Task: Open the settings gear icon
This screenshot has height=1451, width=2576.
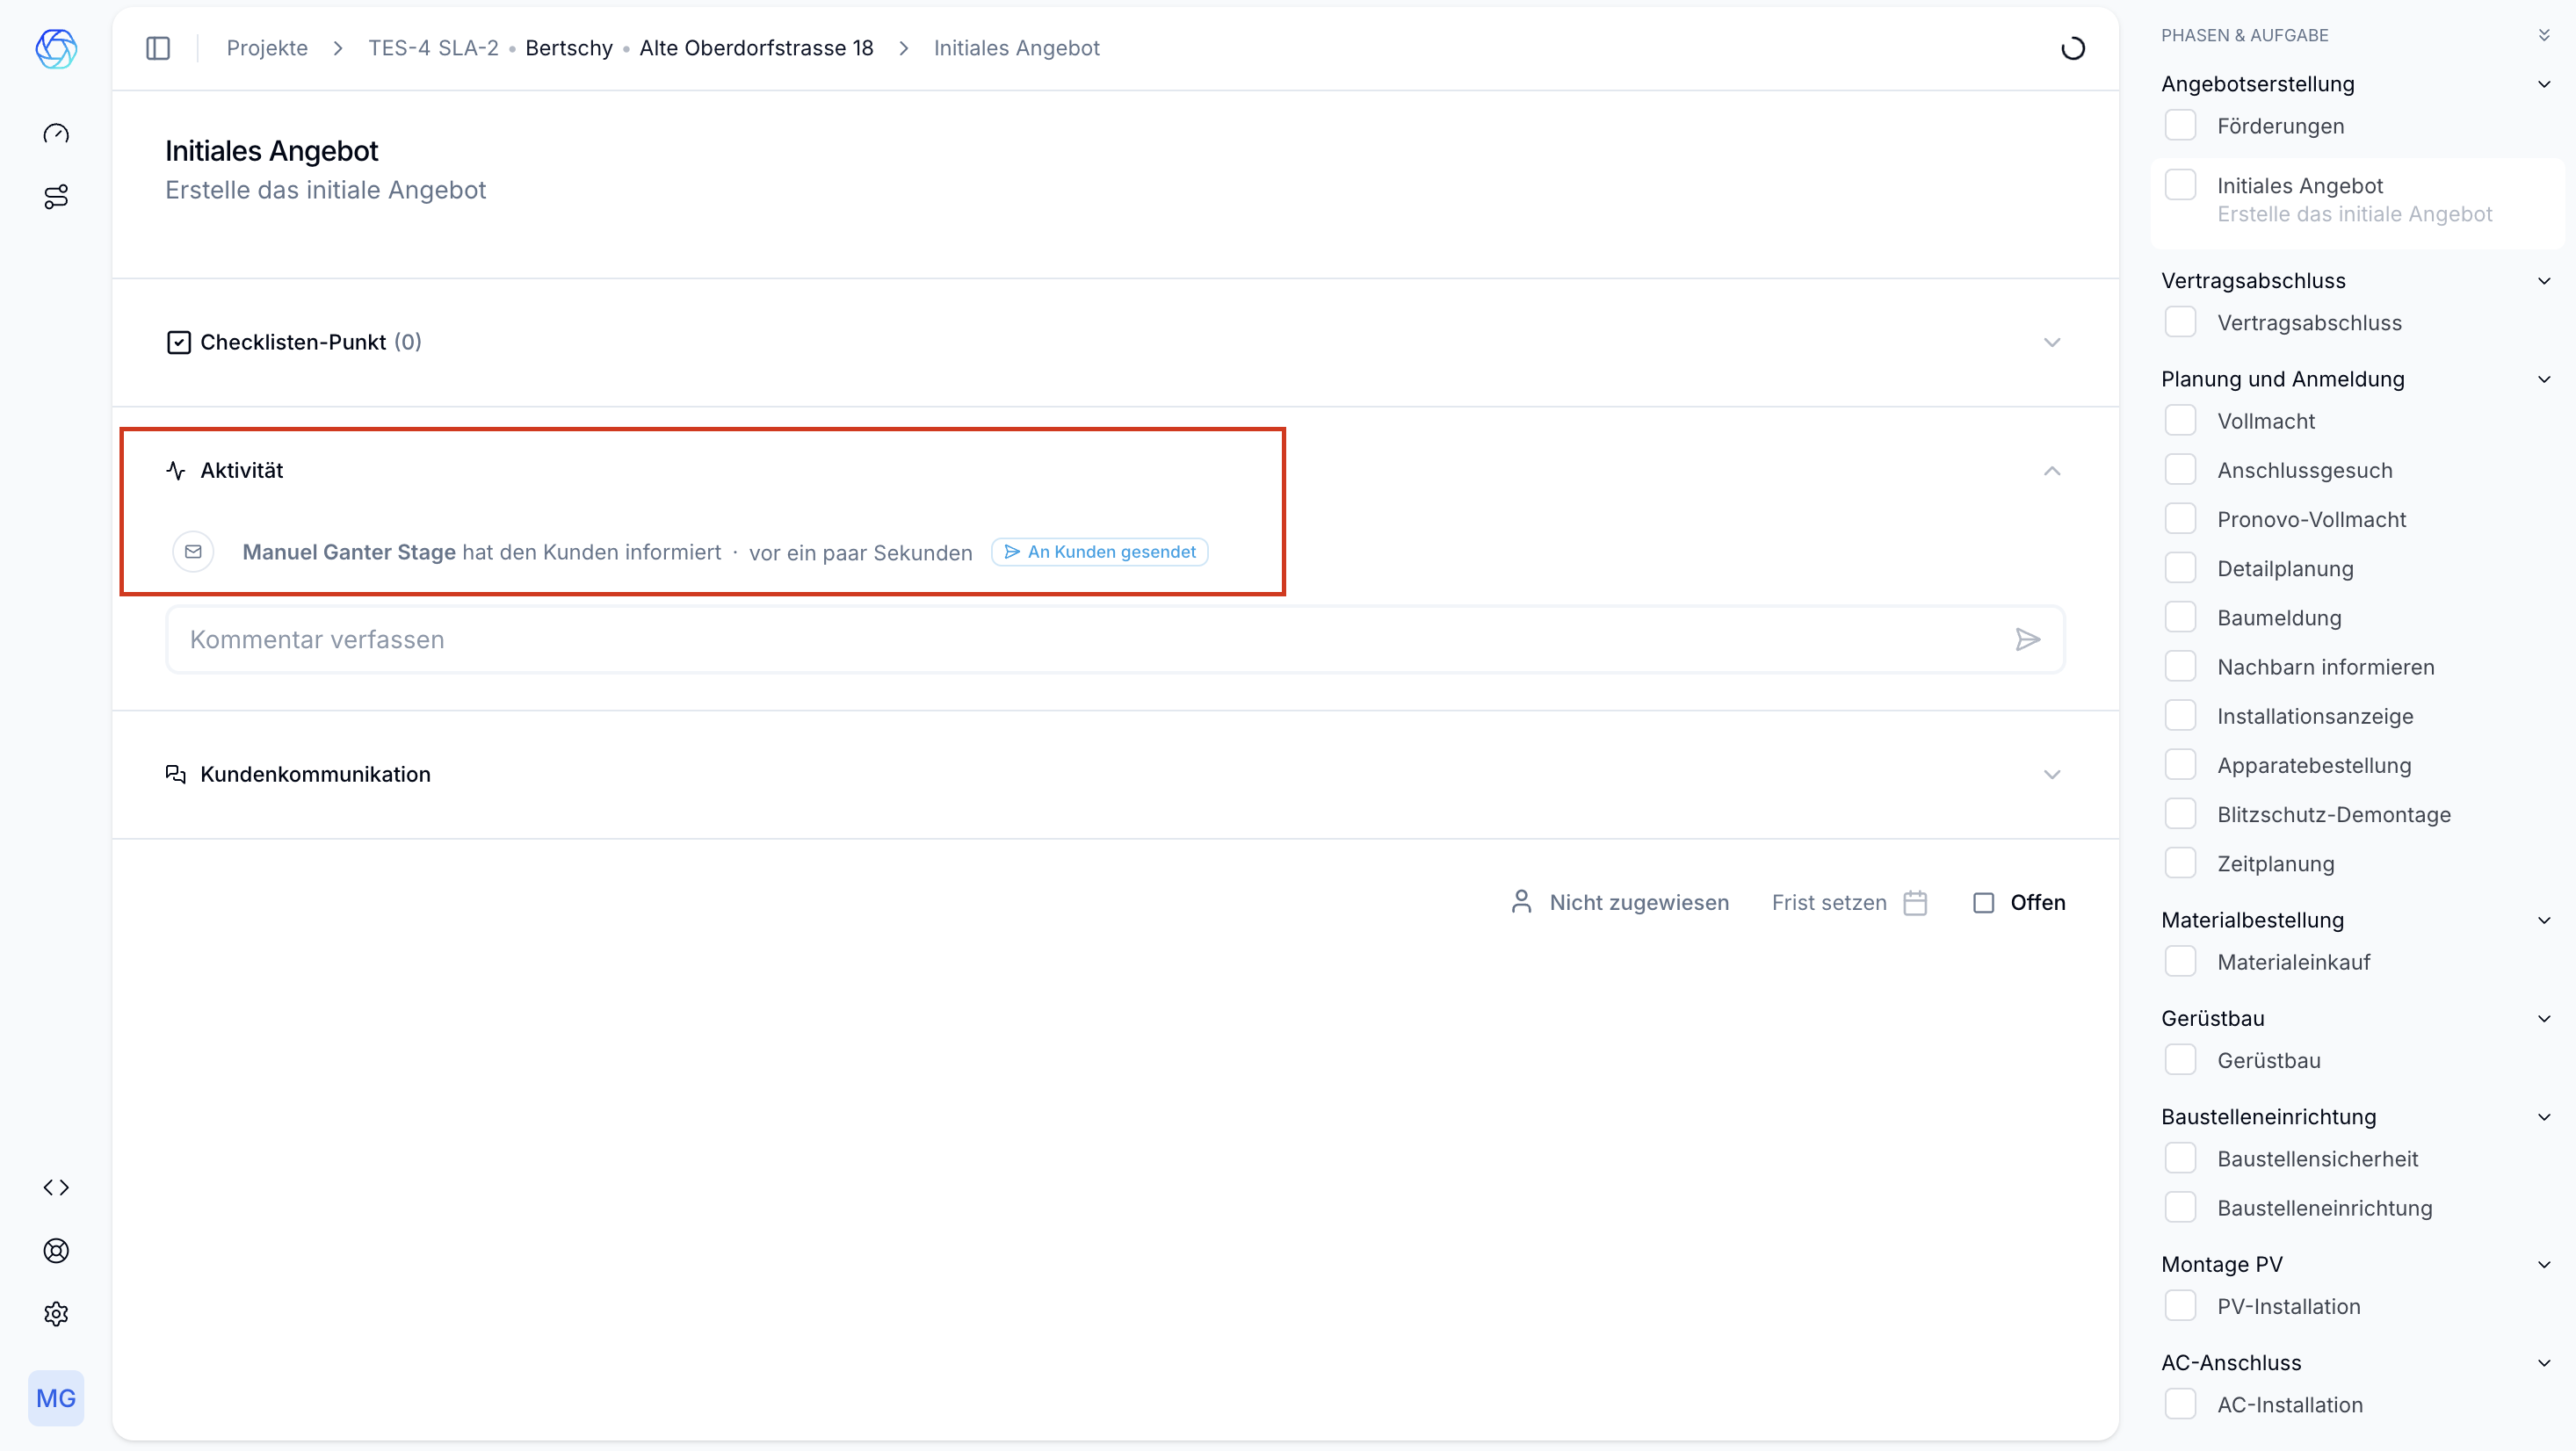Action: [x=56, y=1313]
